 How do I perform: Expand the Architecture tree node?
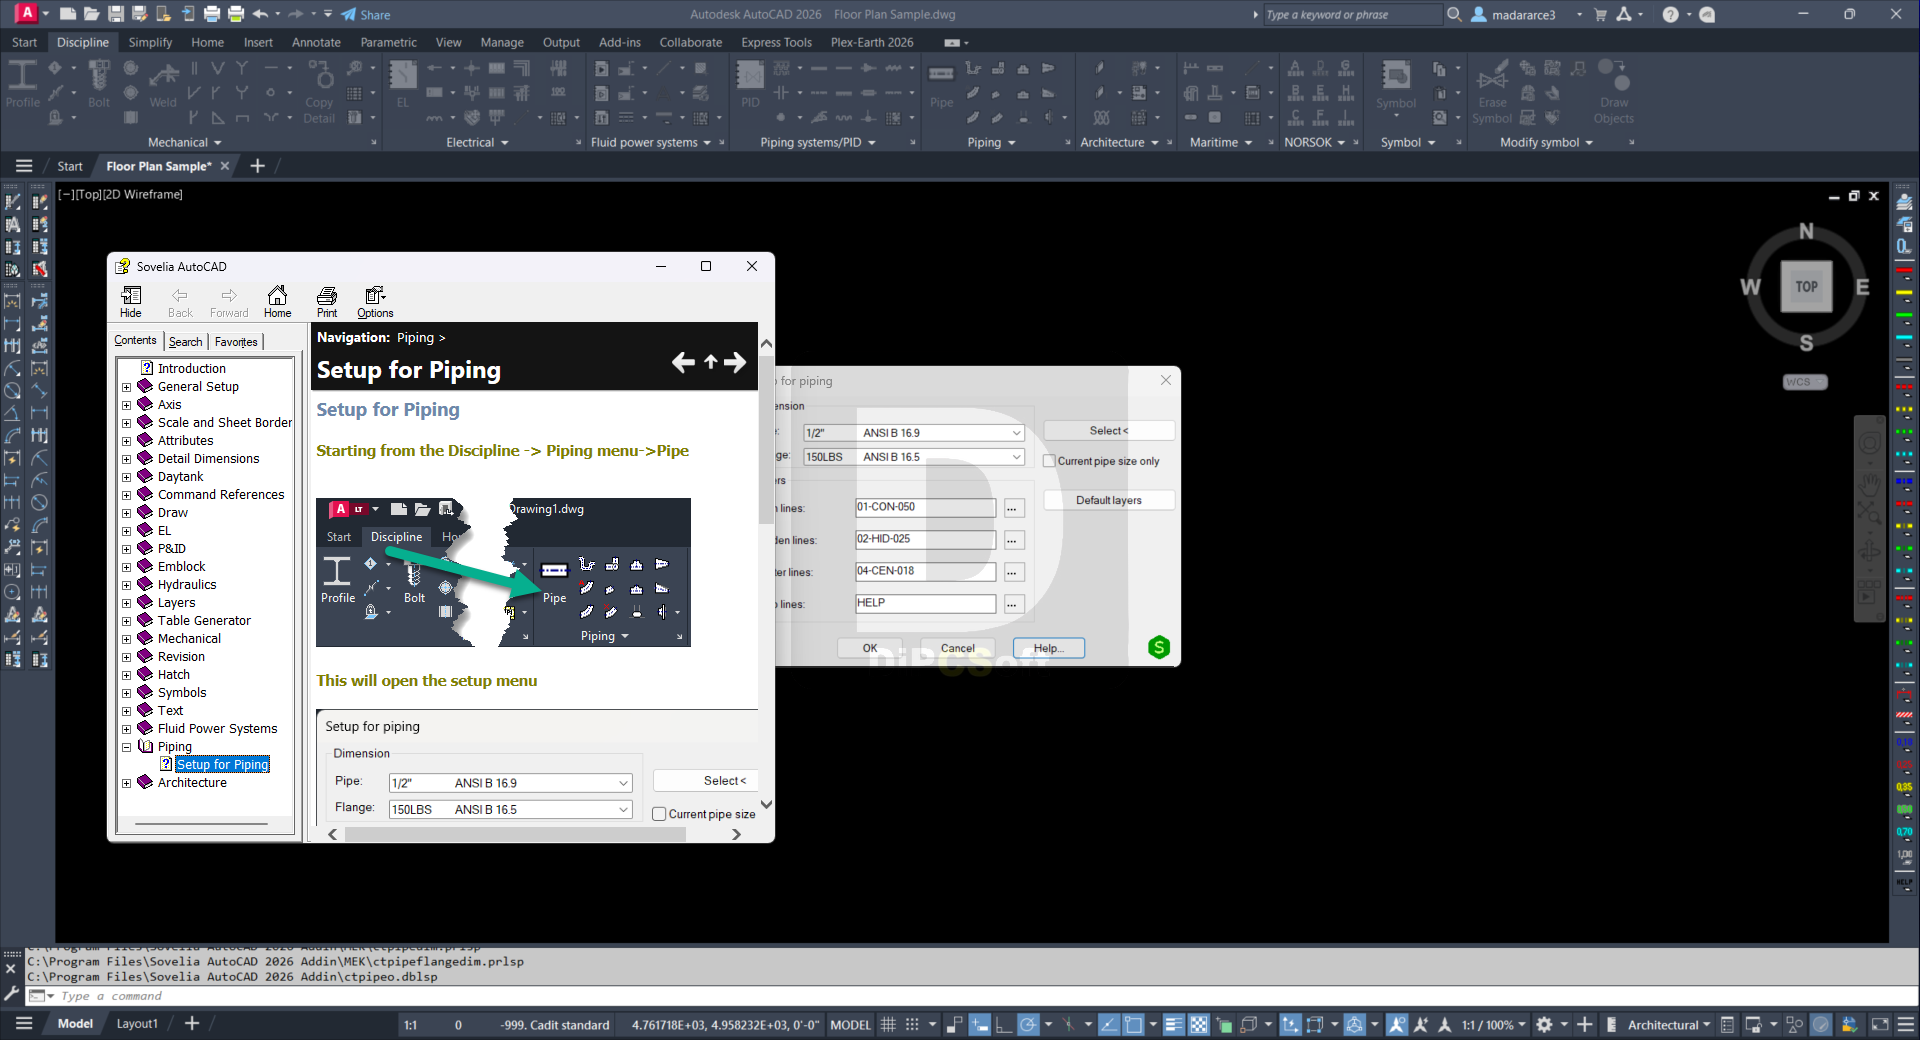tap(127, 783)
